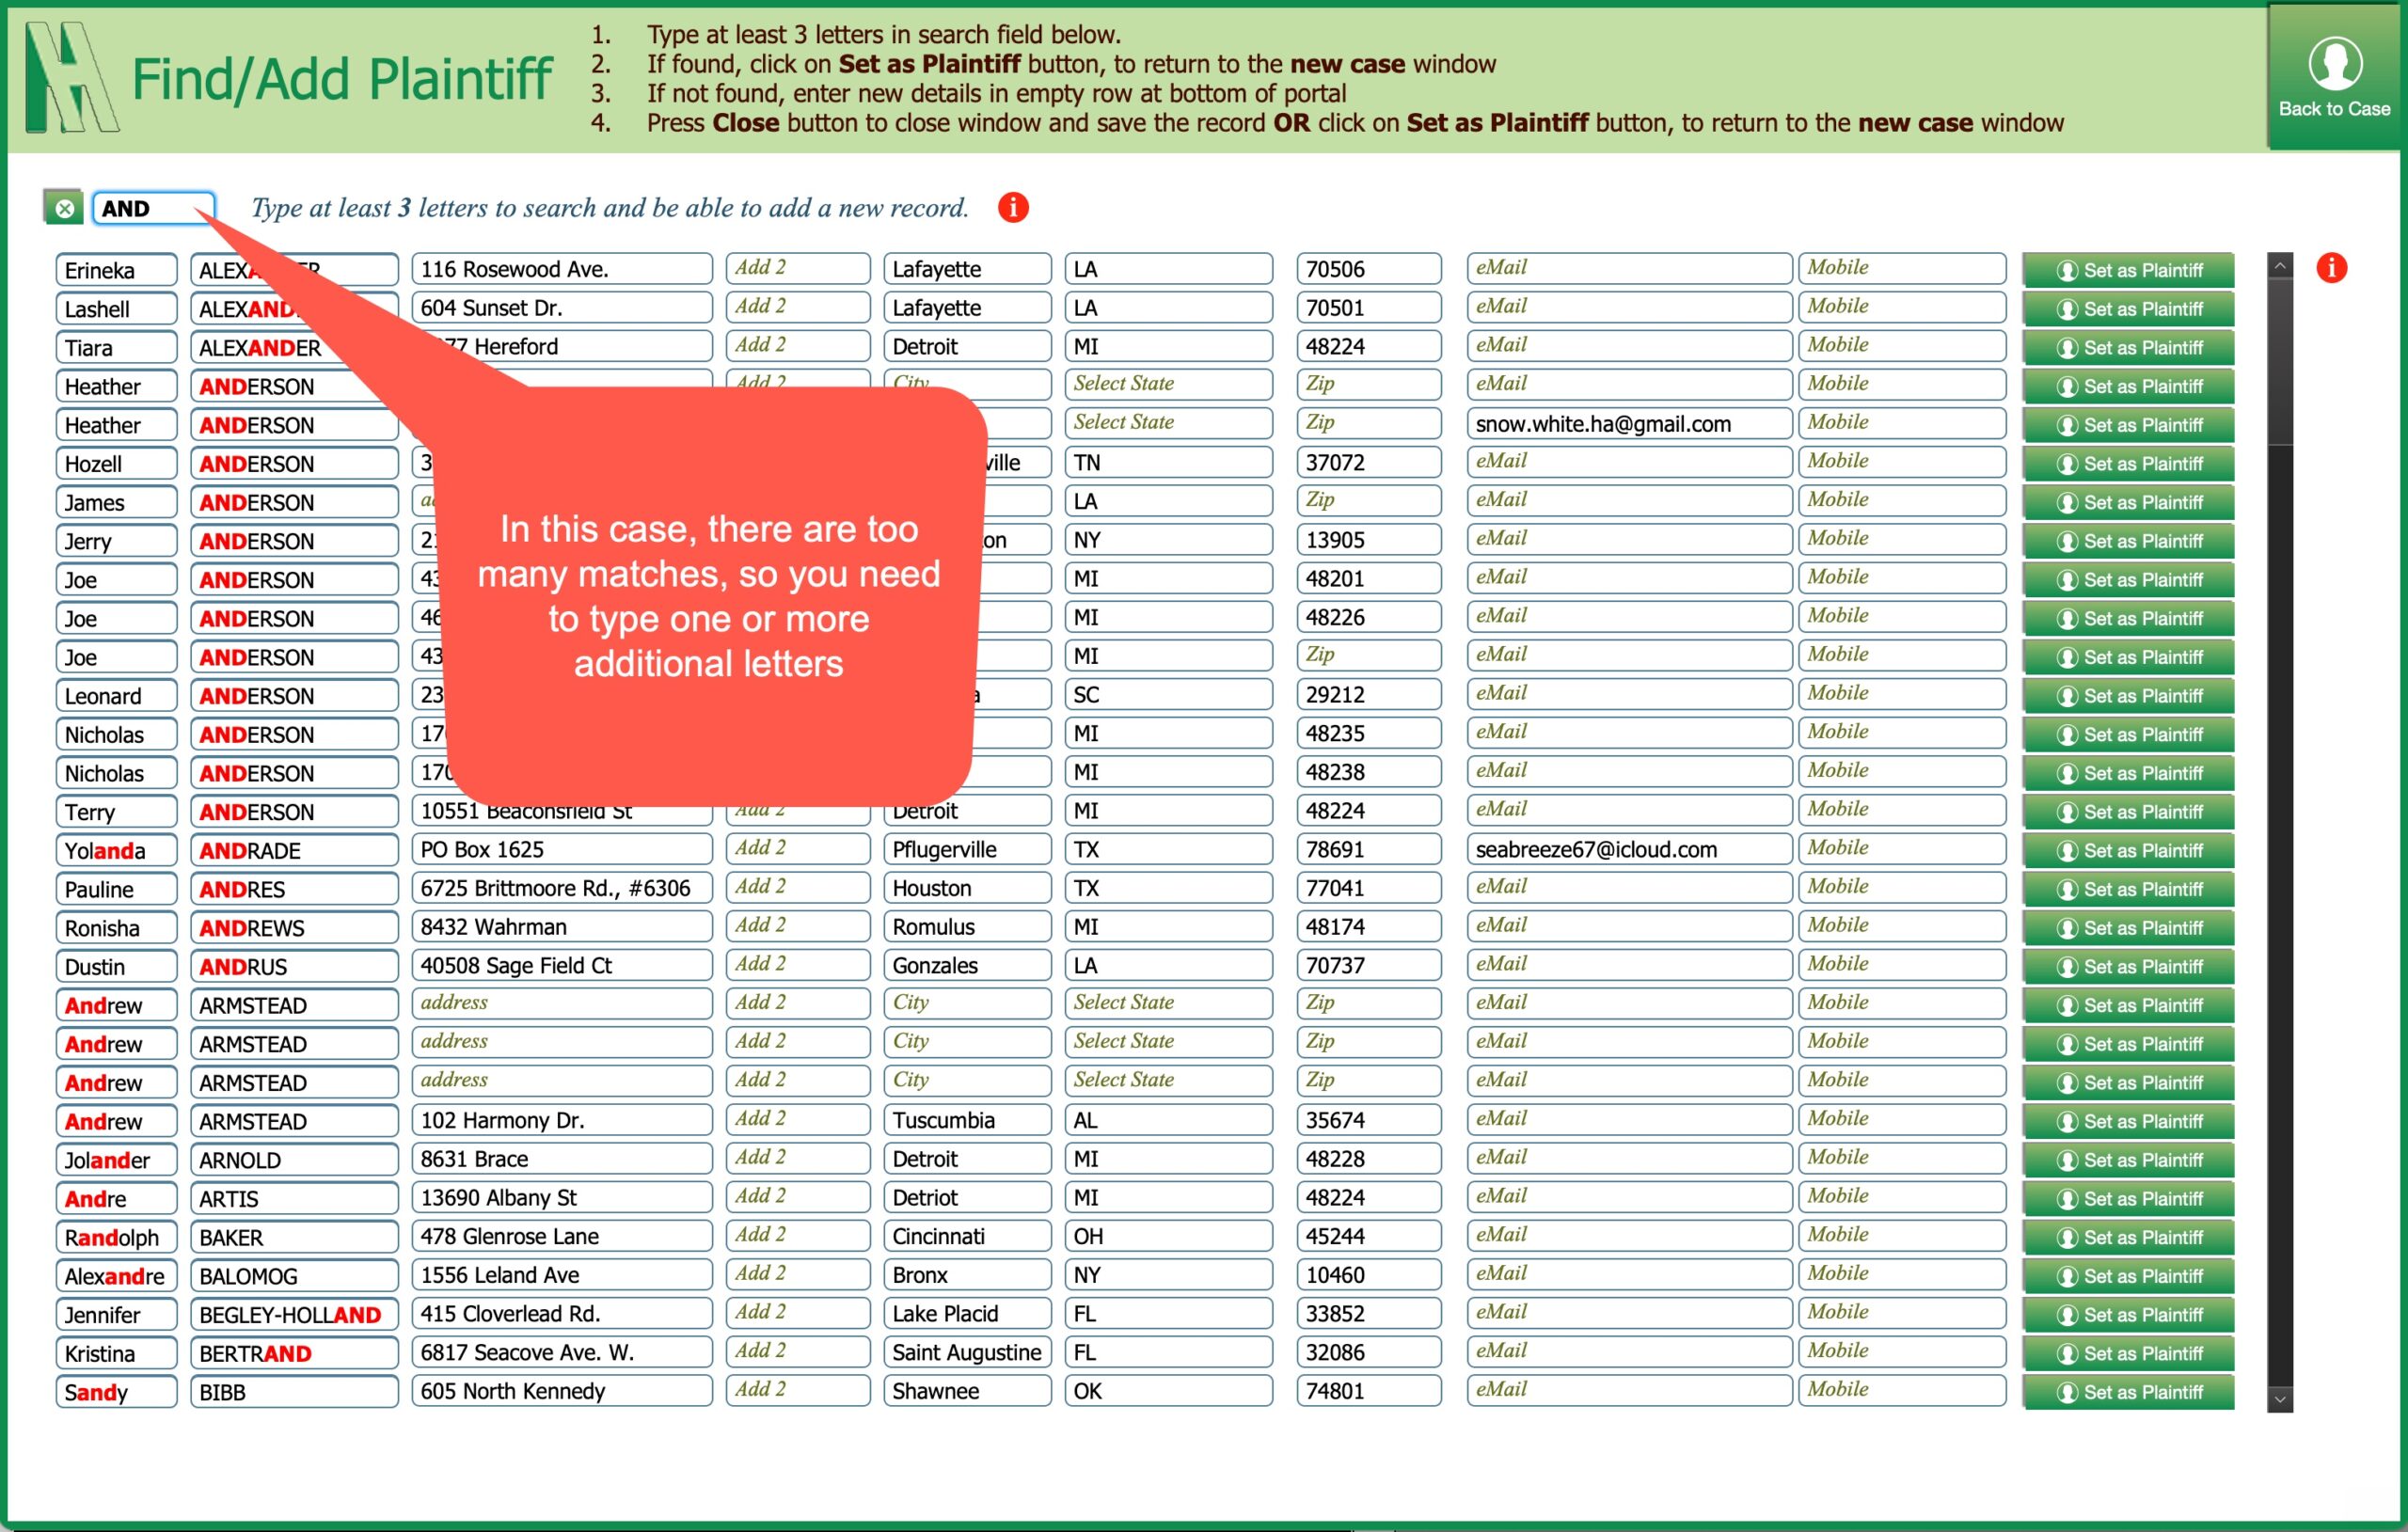Image resolution: width=2408 pixels, height=1532 pixels.
Task: Click city field Romulus
Action: pyautogui.click(x=967, y=926)
